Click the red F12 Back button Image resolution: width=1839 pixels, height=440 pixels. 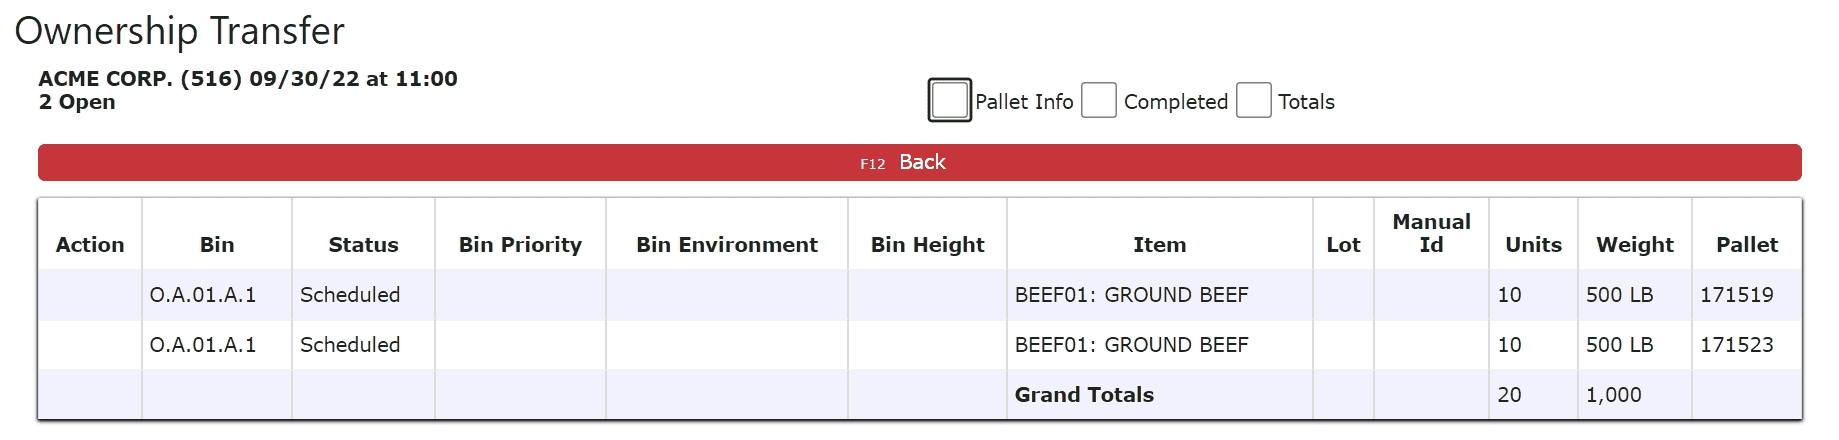919,162
